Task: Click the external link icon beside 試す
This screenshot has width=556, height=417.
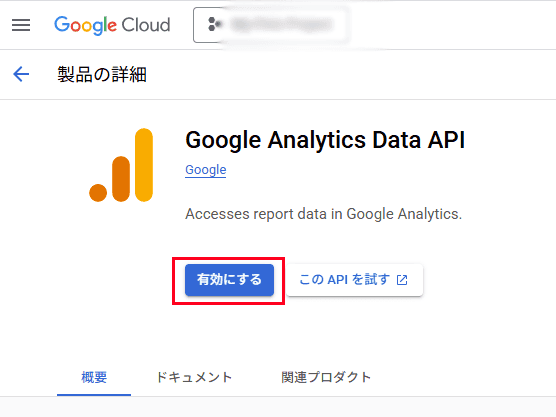Action: pos(402,280)
